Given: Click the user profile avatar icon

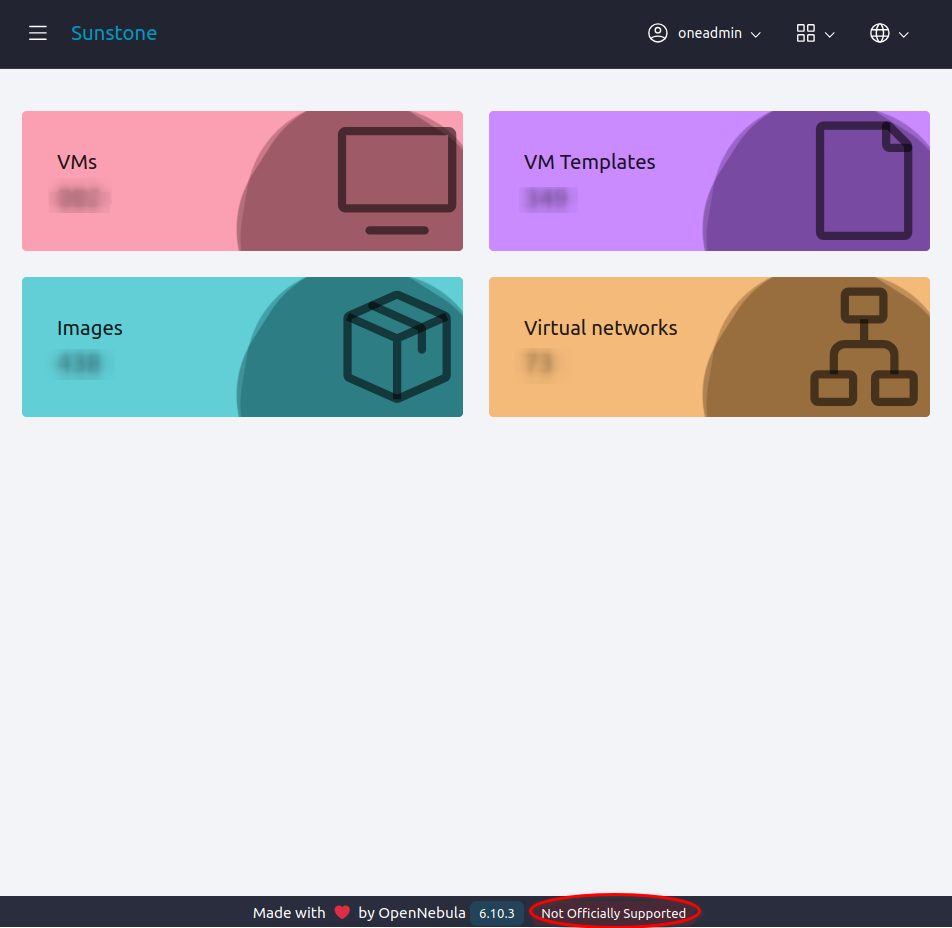Looking at the screenshot, I should pos(657,33).
